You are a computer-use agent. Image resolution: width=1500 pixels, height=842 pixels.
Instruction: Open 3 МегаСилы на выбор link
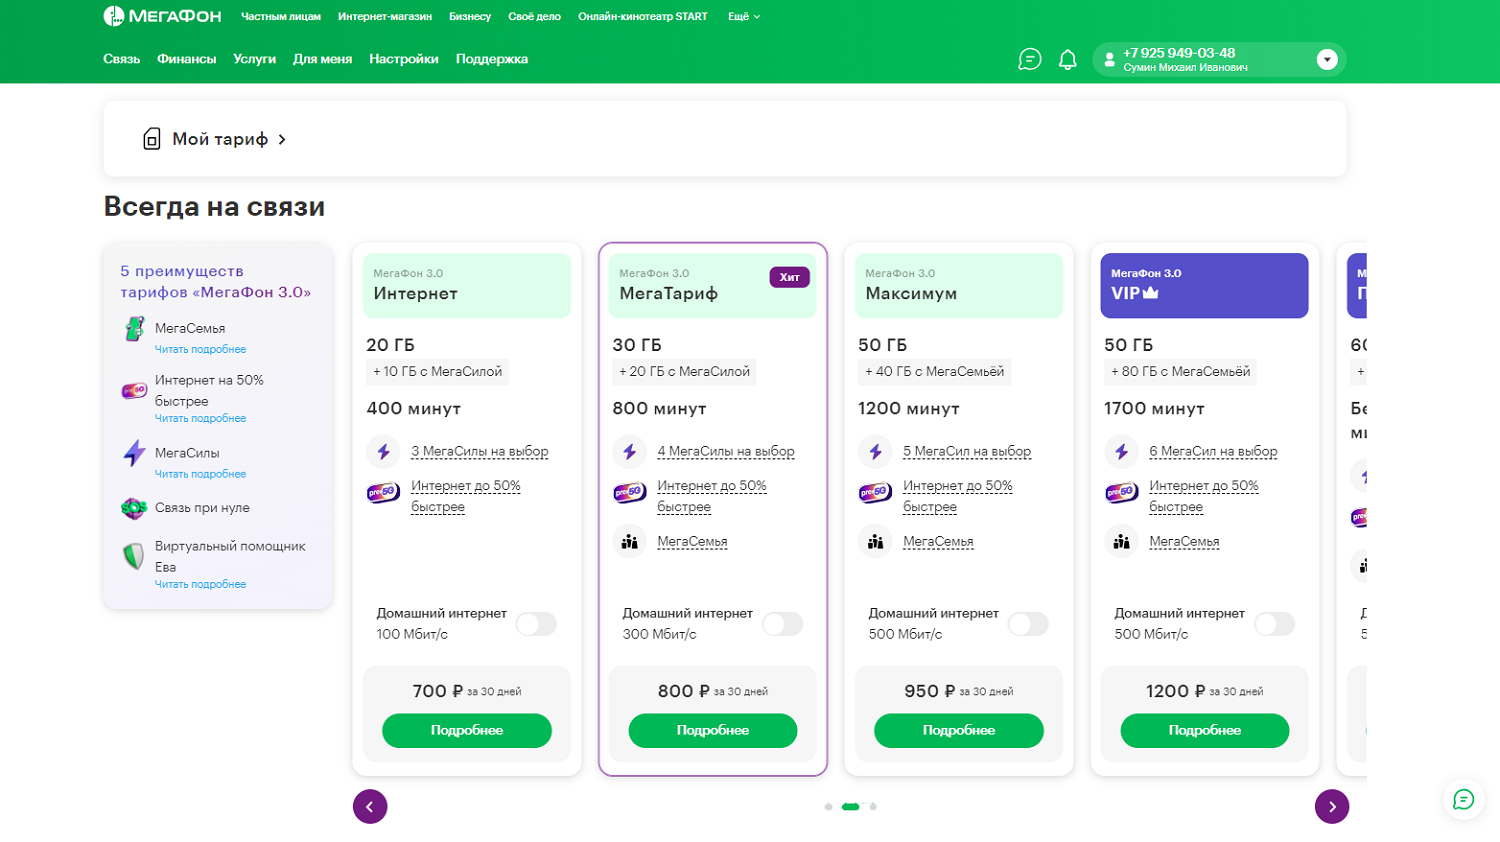click(x=480, y=452)
